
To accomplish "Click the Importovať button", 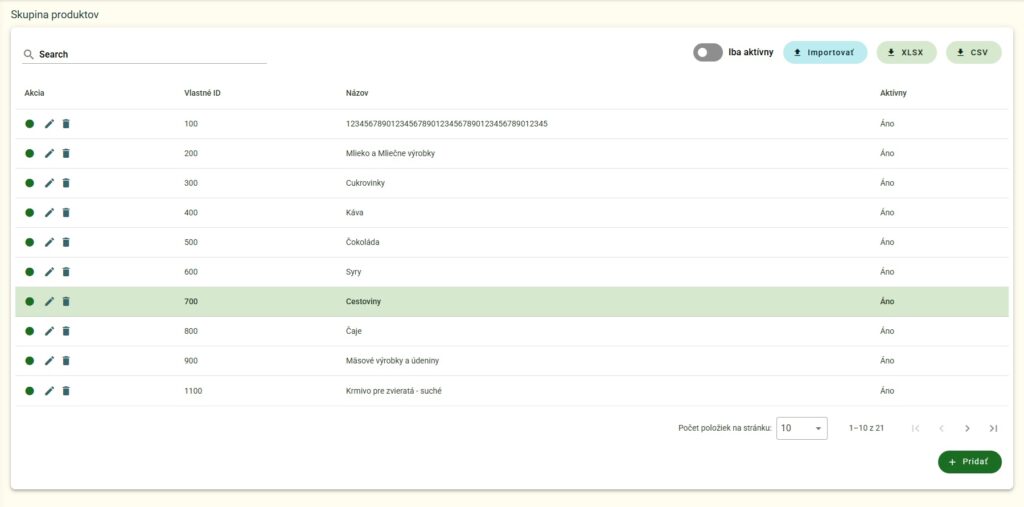I will (825, 53).
